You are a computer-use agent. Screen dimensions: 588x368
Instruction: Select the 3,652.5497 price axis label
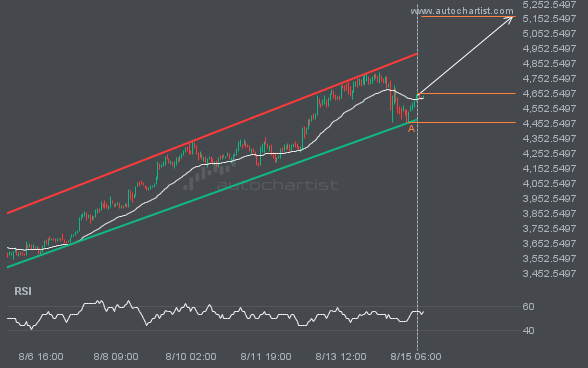click(x=549, y=244)
